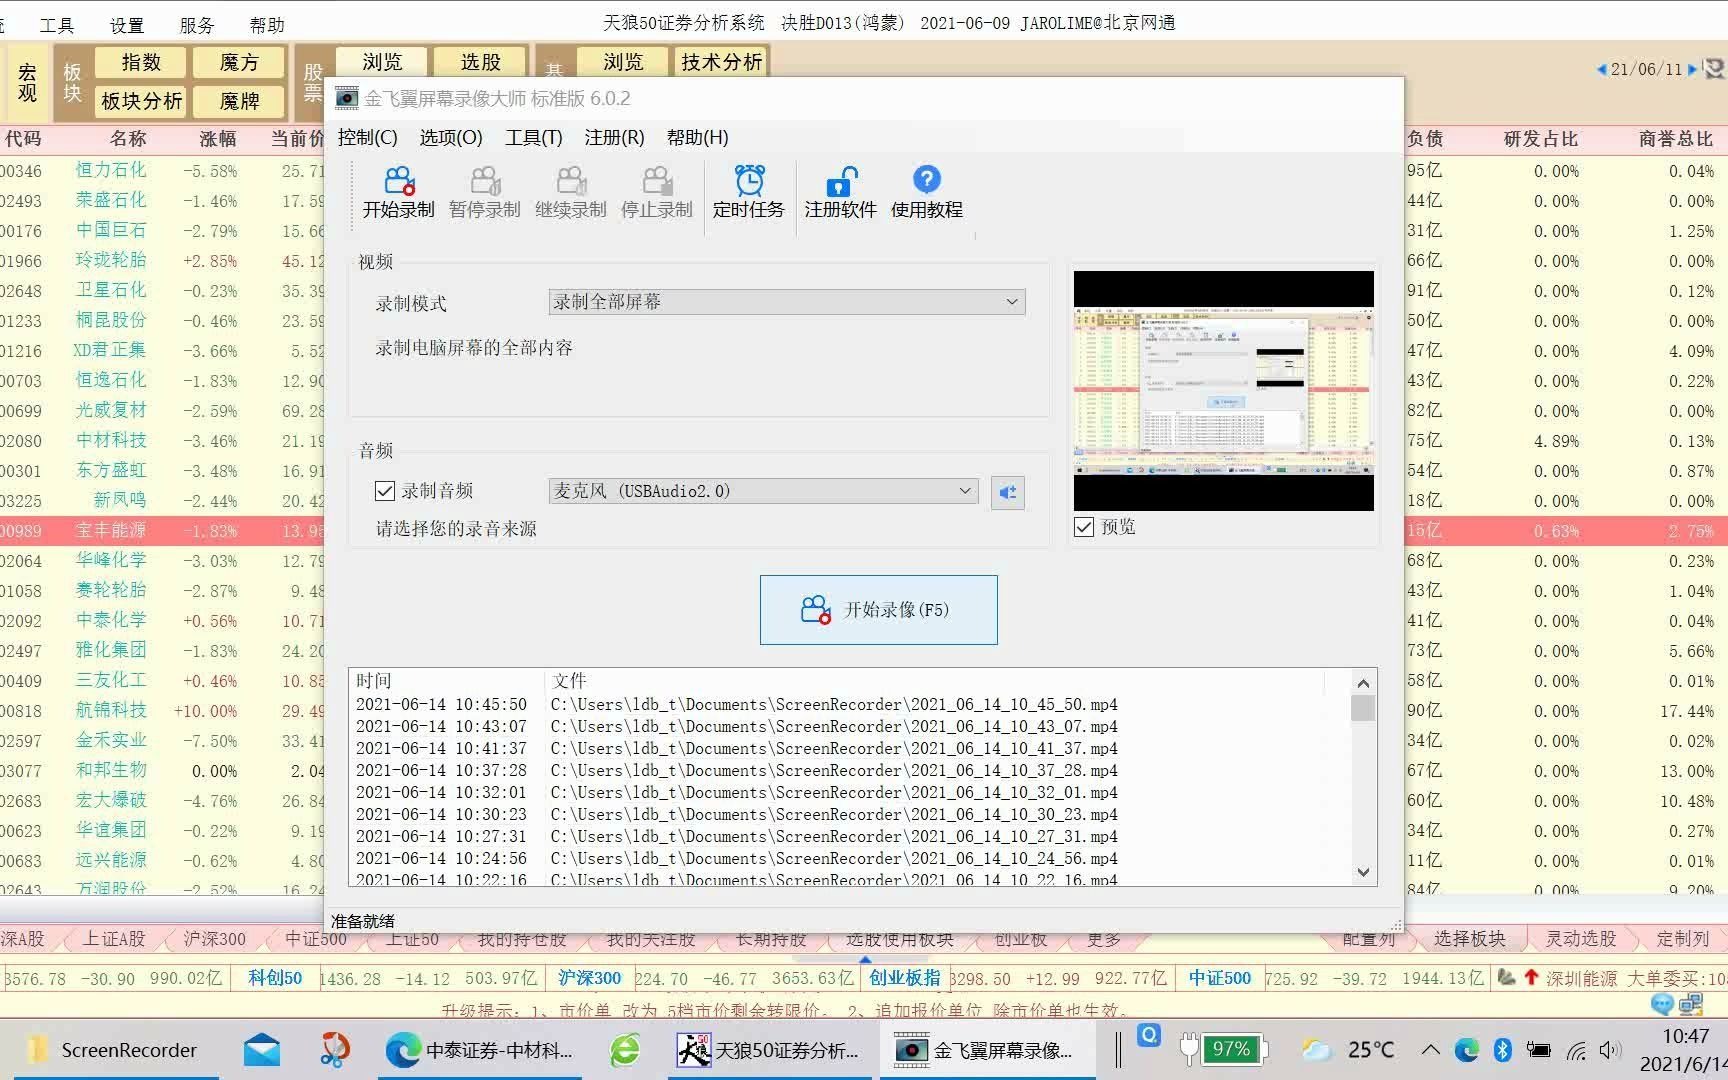Screen dimensions: 1728x1080
Task: Open the green browser icon in taskbar
Action: [626, 1050]
